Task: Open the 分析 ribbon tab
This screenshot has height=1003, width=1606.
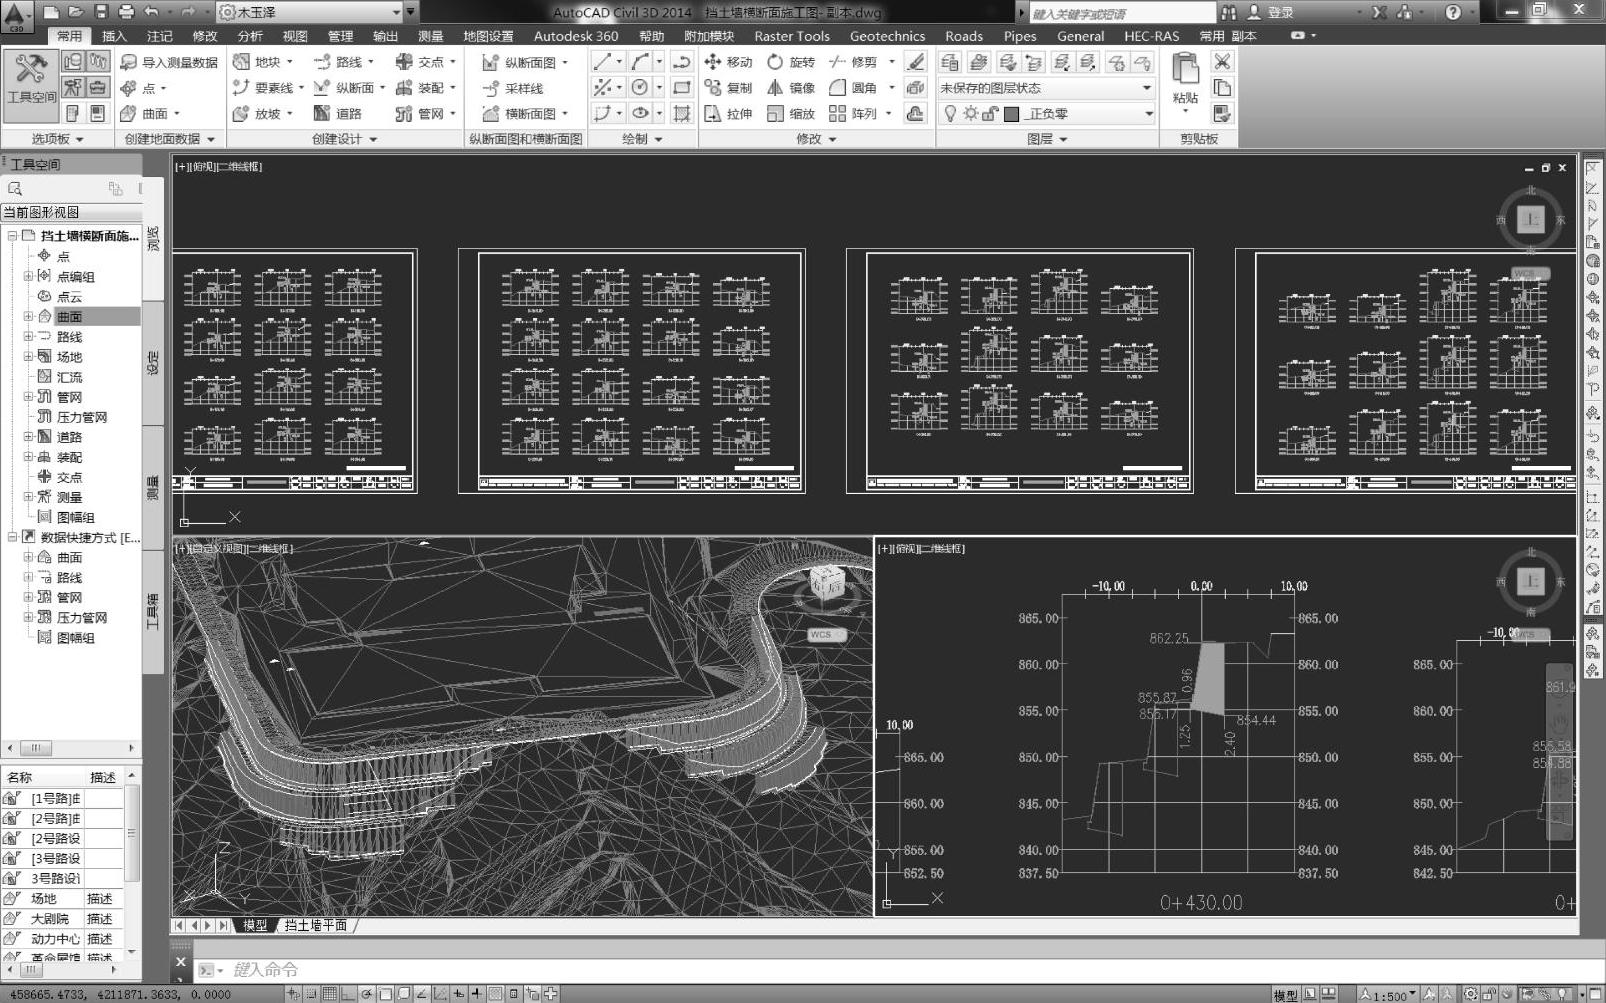Action: tap(250, 36)
